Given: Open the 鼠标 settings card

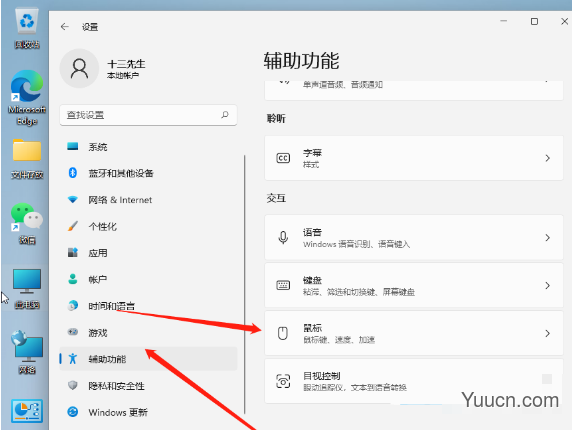Looking at the screenshot, I should pos(414,333).
